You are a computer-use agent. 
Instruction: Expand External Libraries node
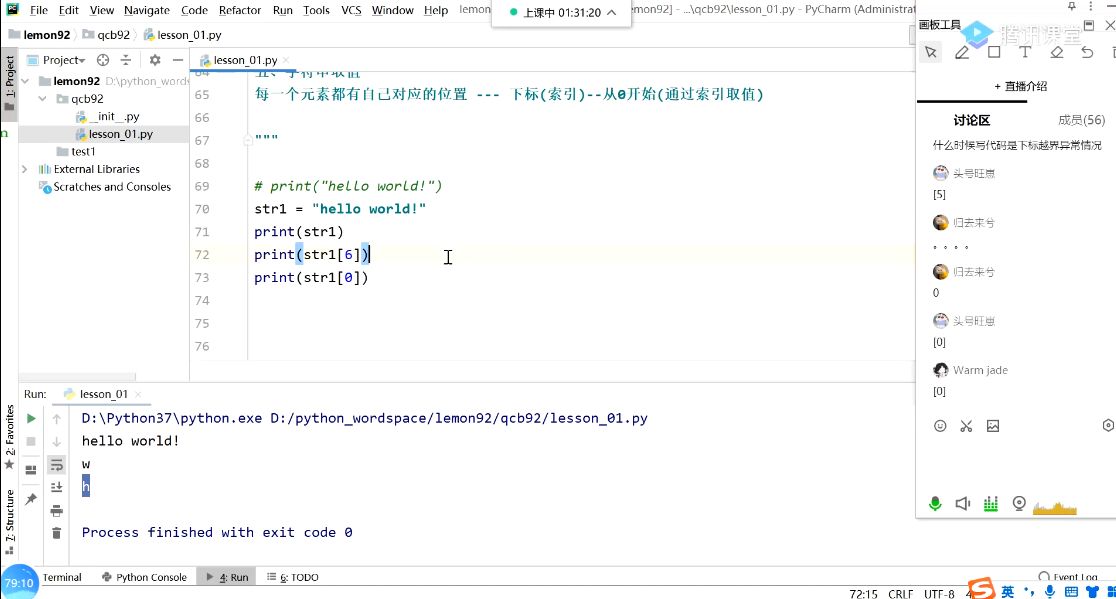25,169
